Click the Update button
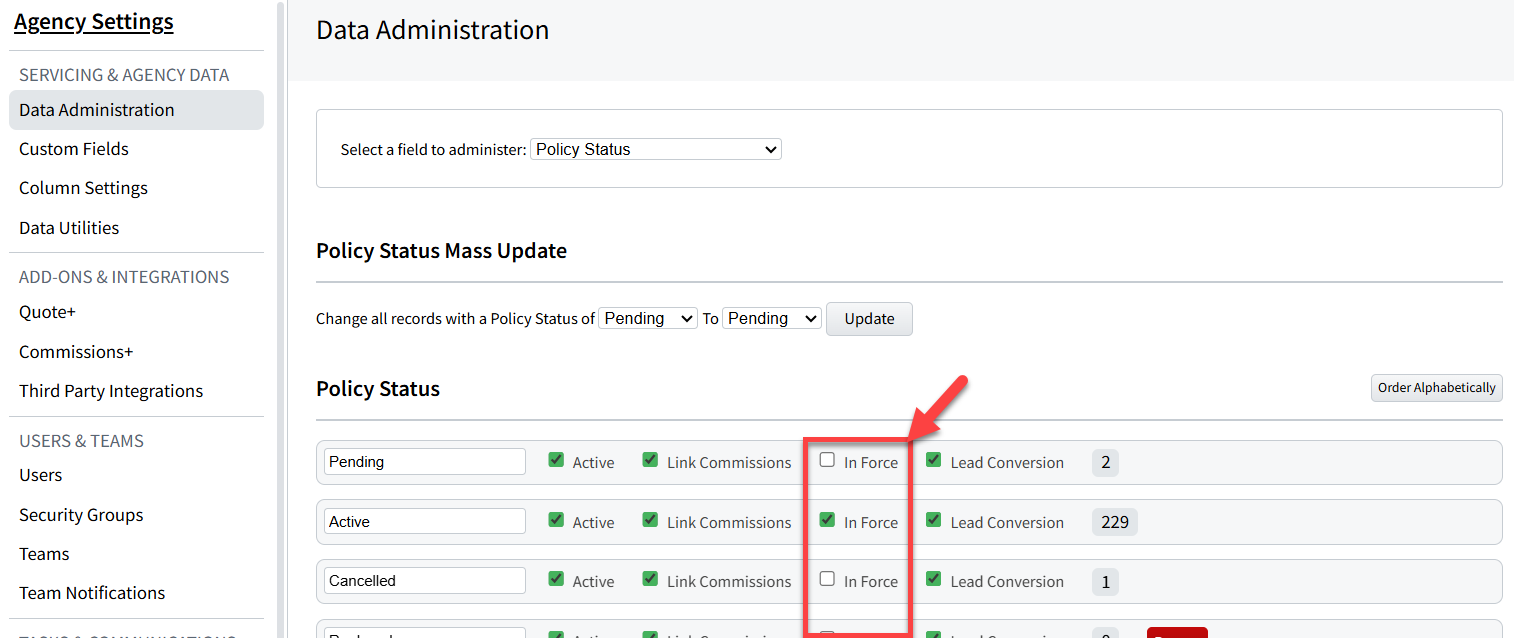This screenshot has width=1514, height=638. pos(869,318)
